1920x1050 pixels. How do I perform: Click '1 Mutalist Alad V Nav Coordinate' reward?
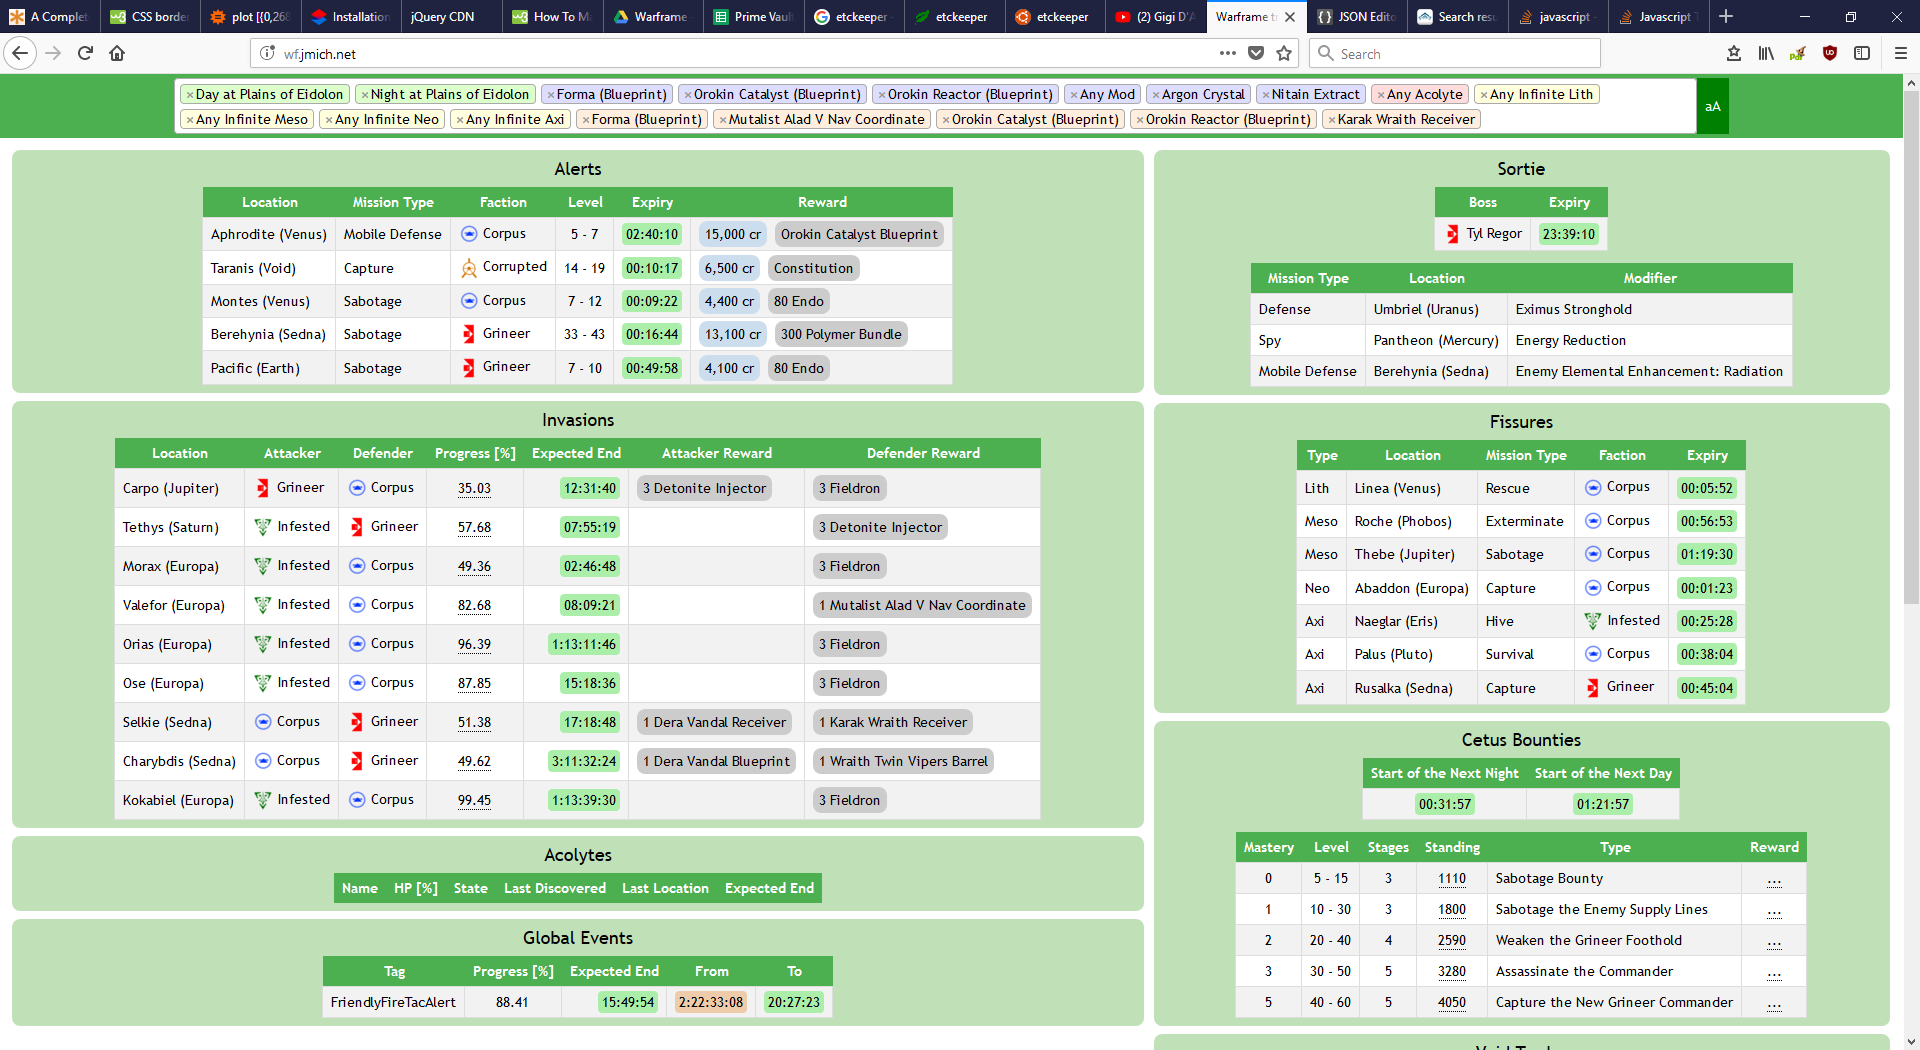click(922, 606)
